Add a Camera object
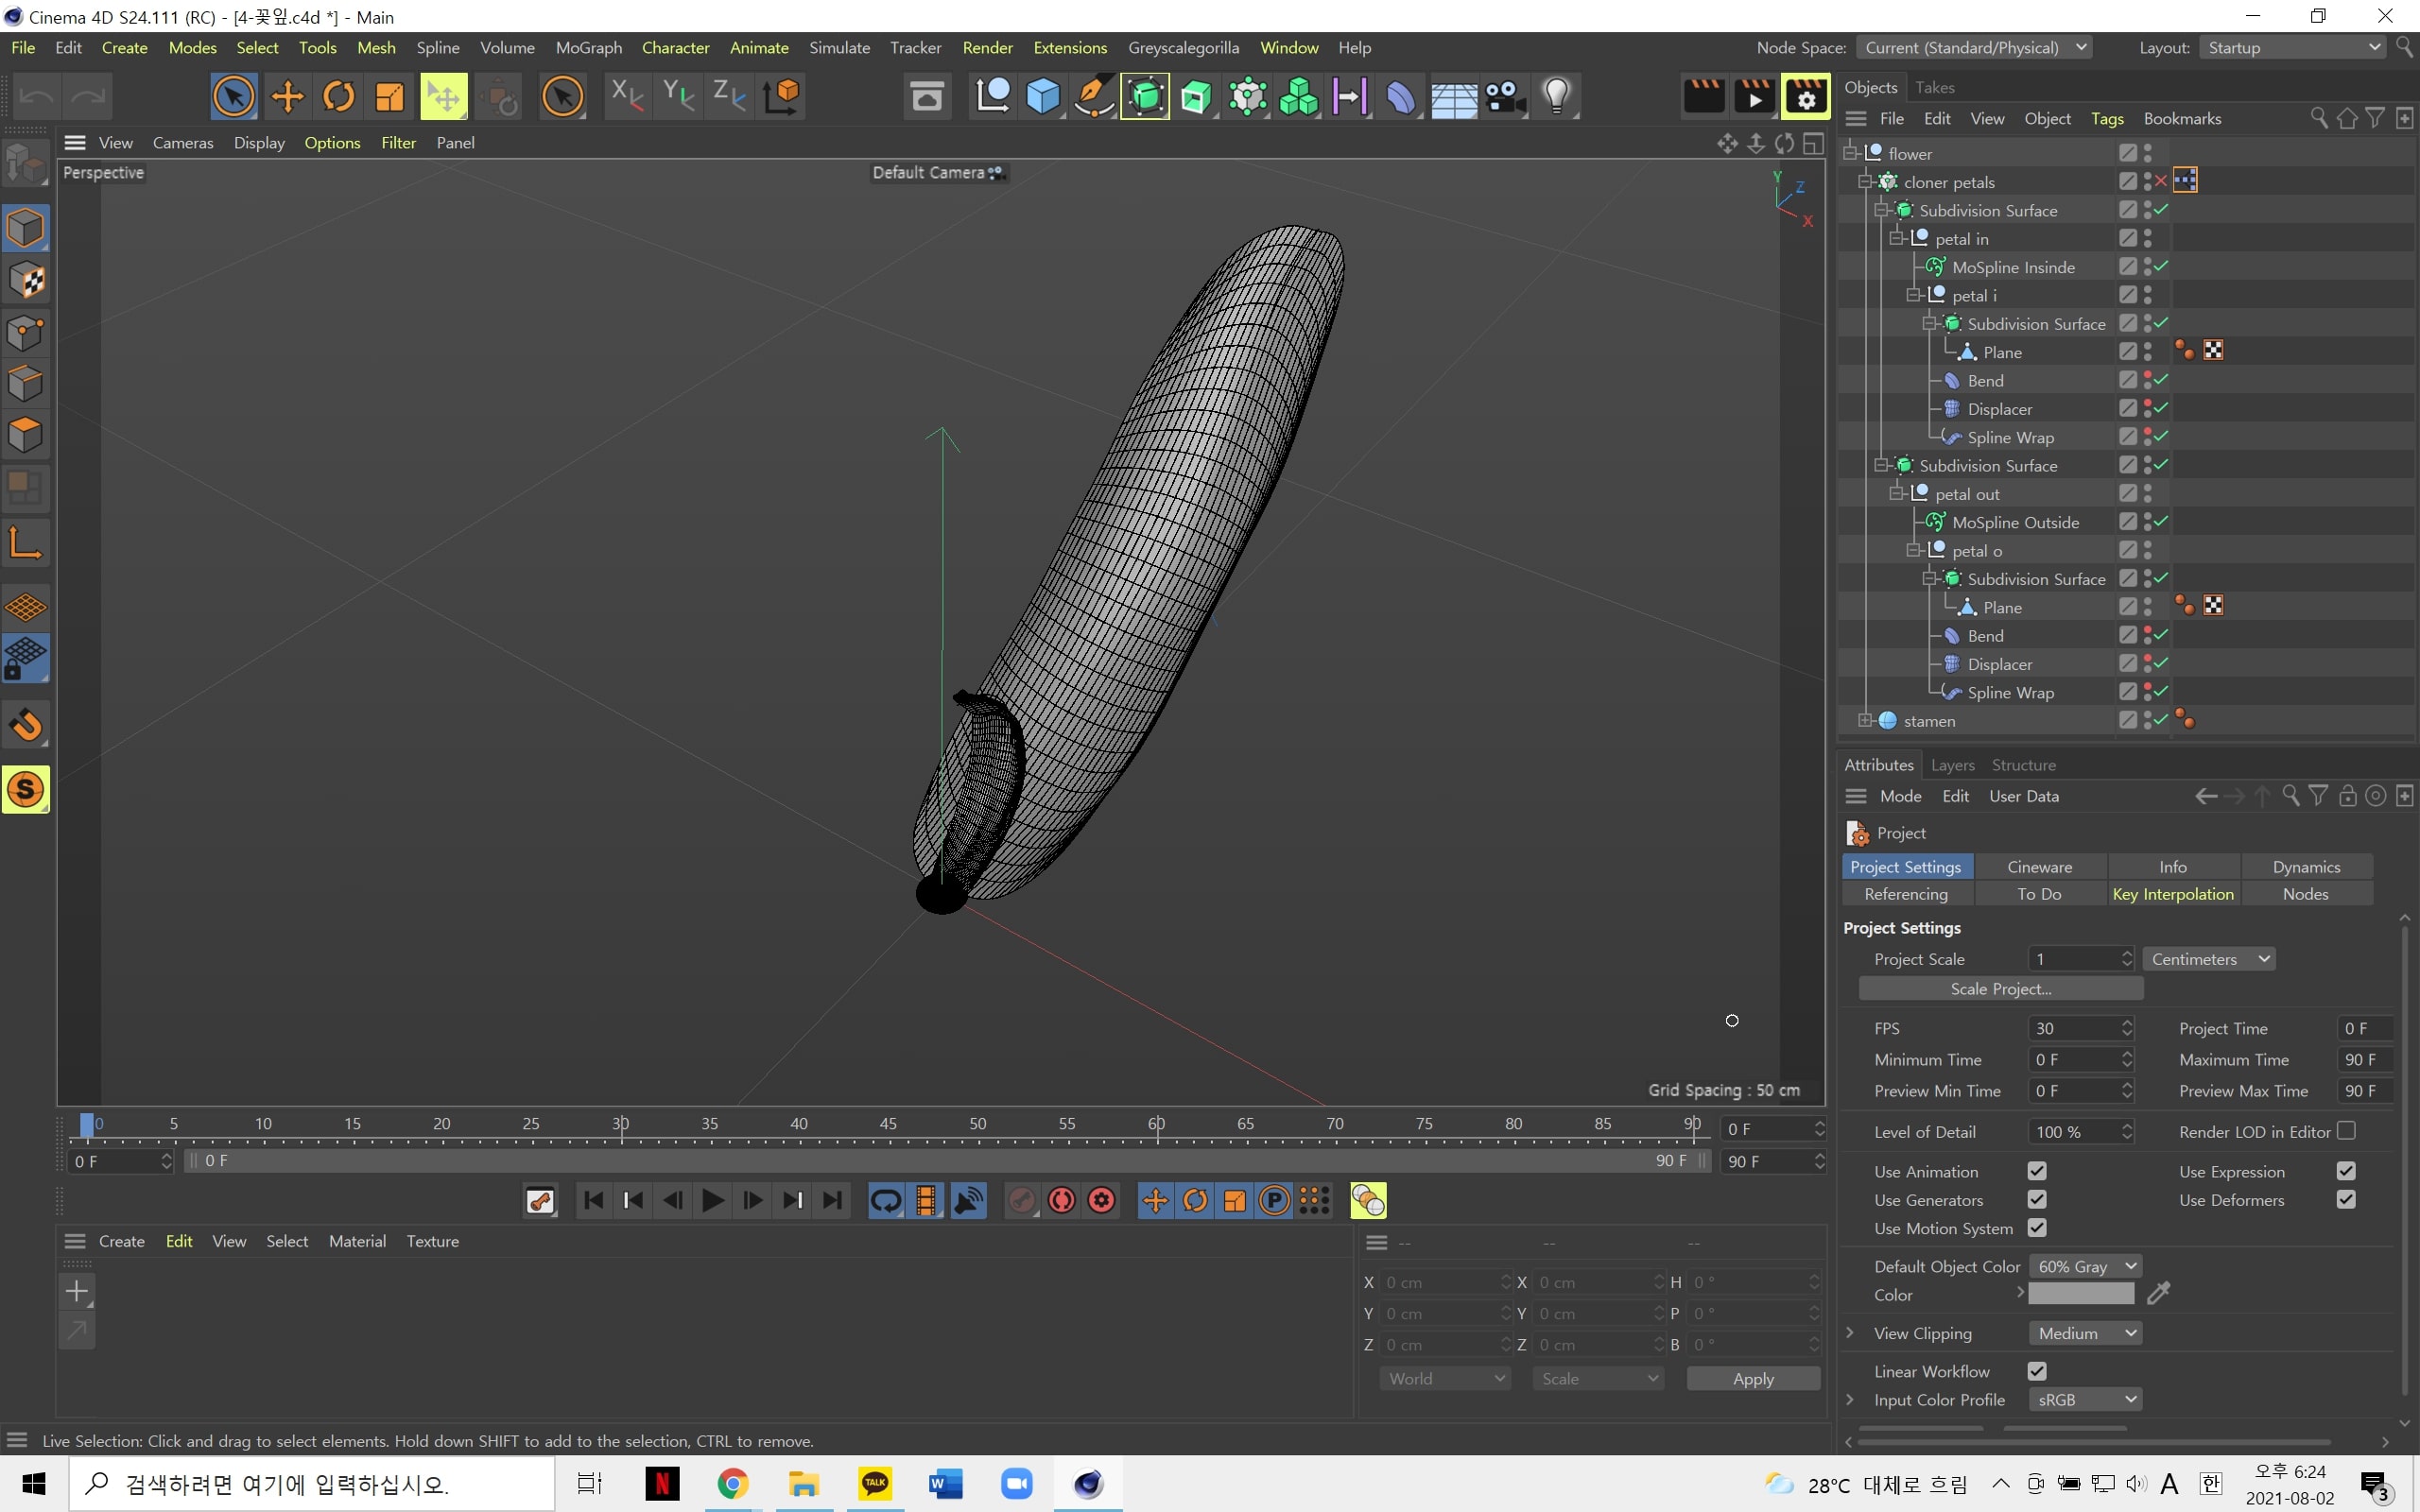 click(1504, 97)
